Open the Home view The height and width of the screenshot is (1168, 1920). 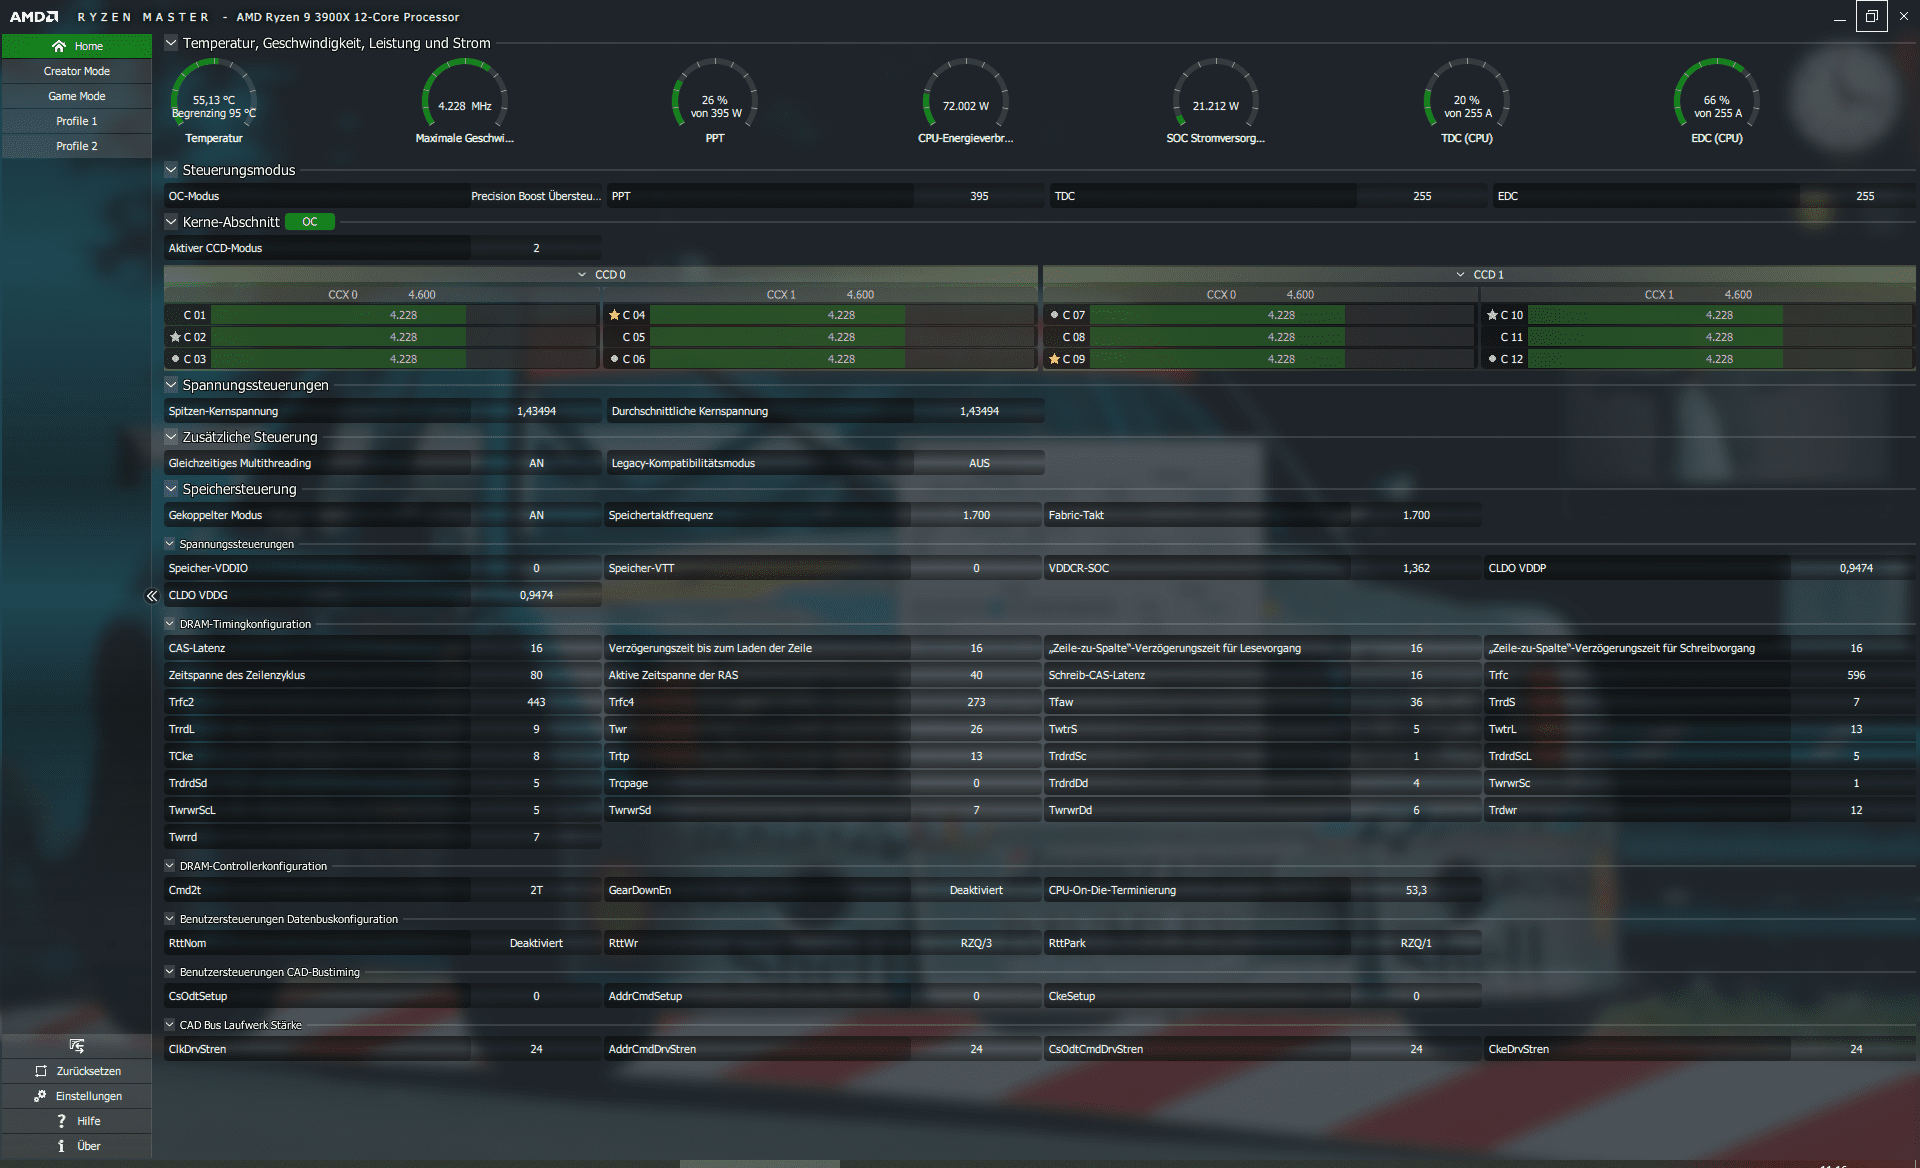tap(77, 46)
